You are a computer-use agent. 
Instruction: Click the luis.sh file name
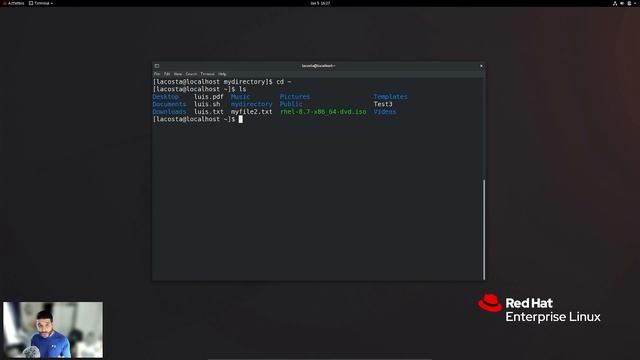[x=207, y=104]
